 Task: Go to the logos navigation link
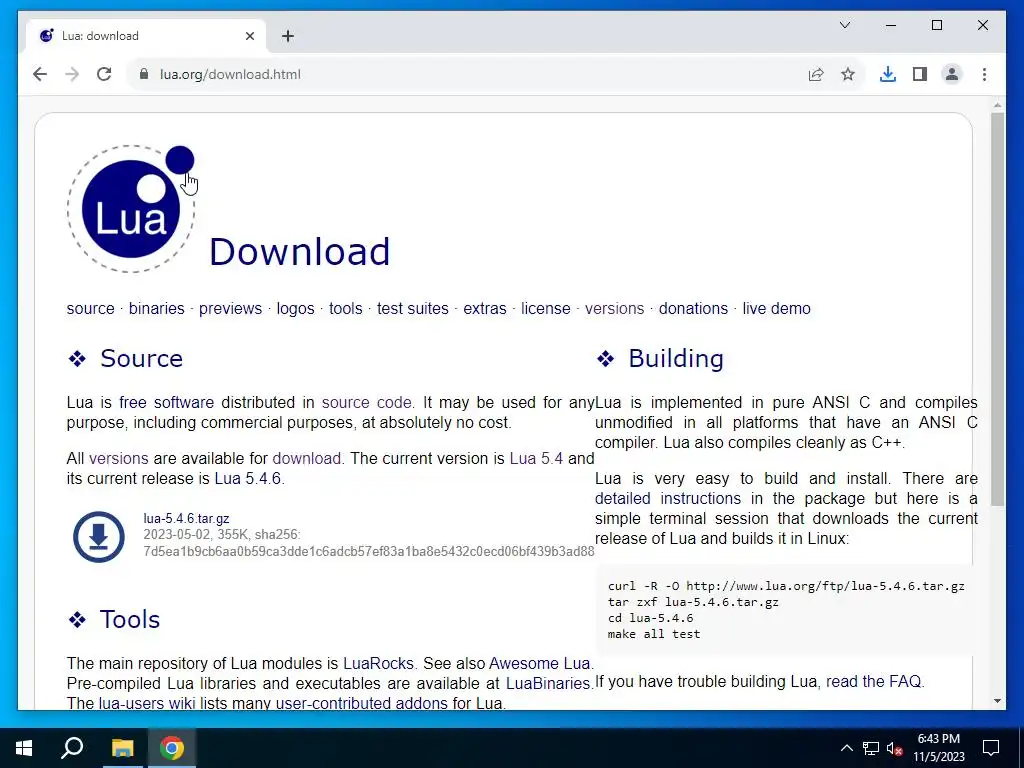(295, 308)
